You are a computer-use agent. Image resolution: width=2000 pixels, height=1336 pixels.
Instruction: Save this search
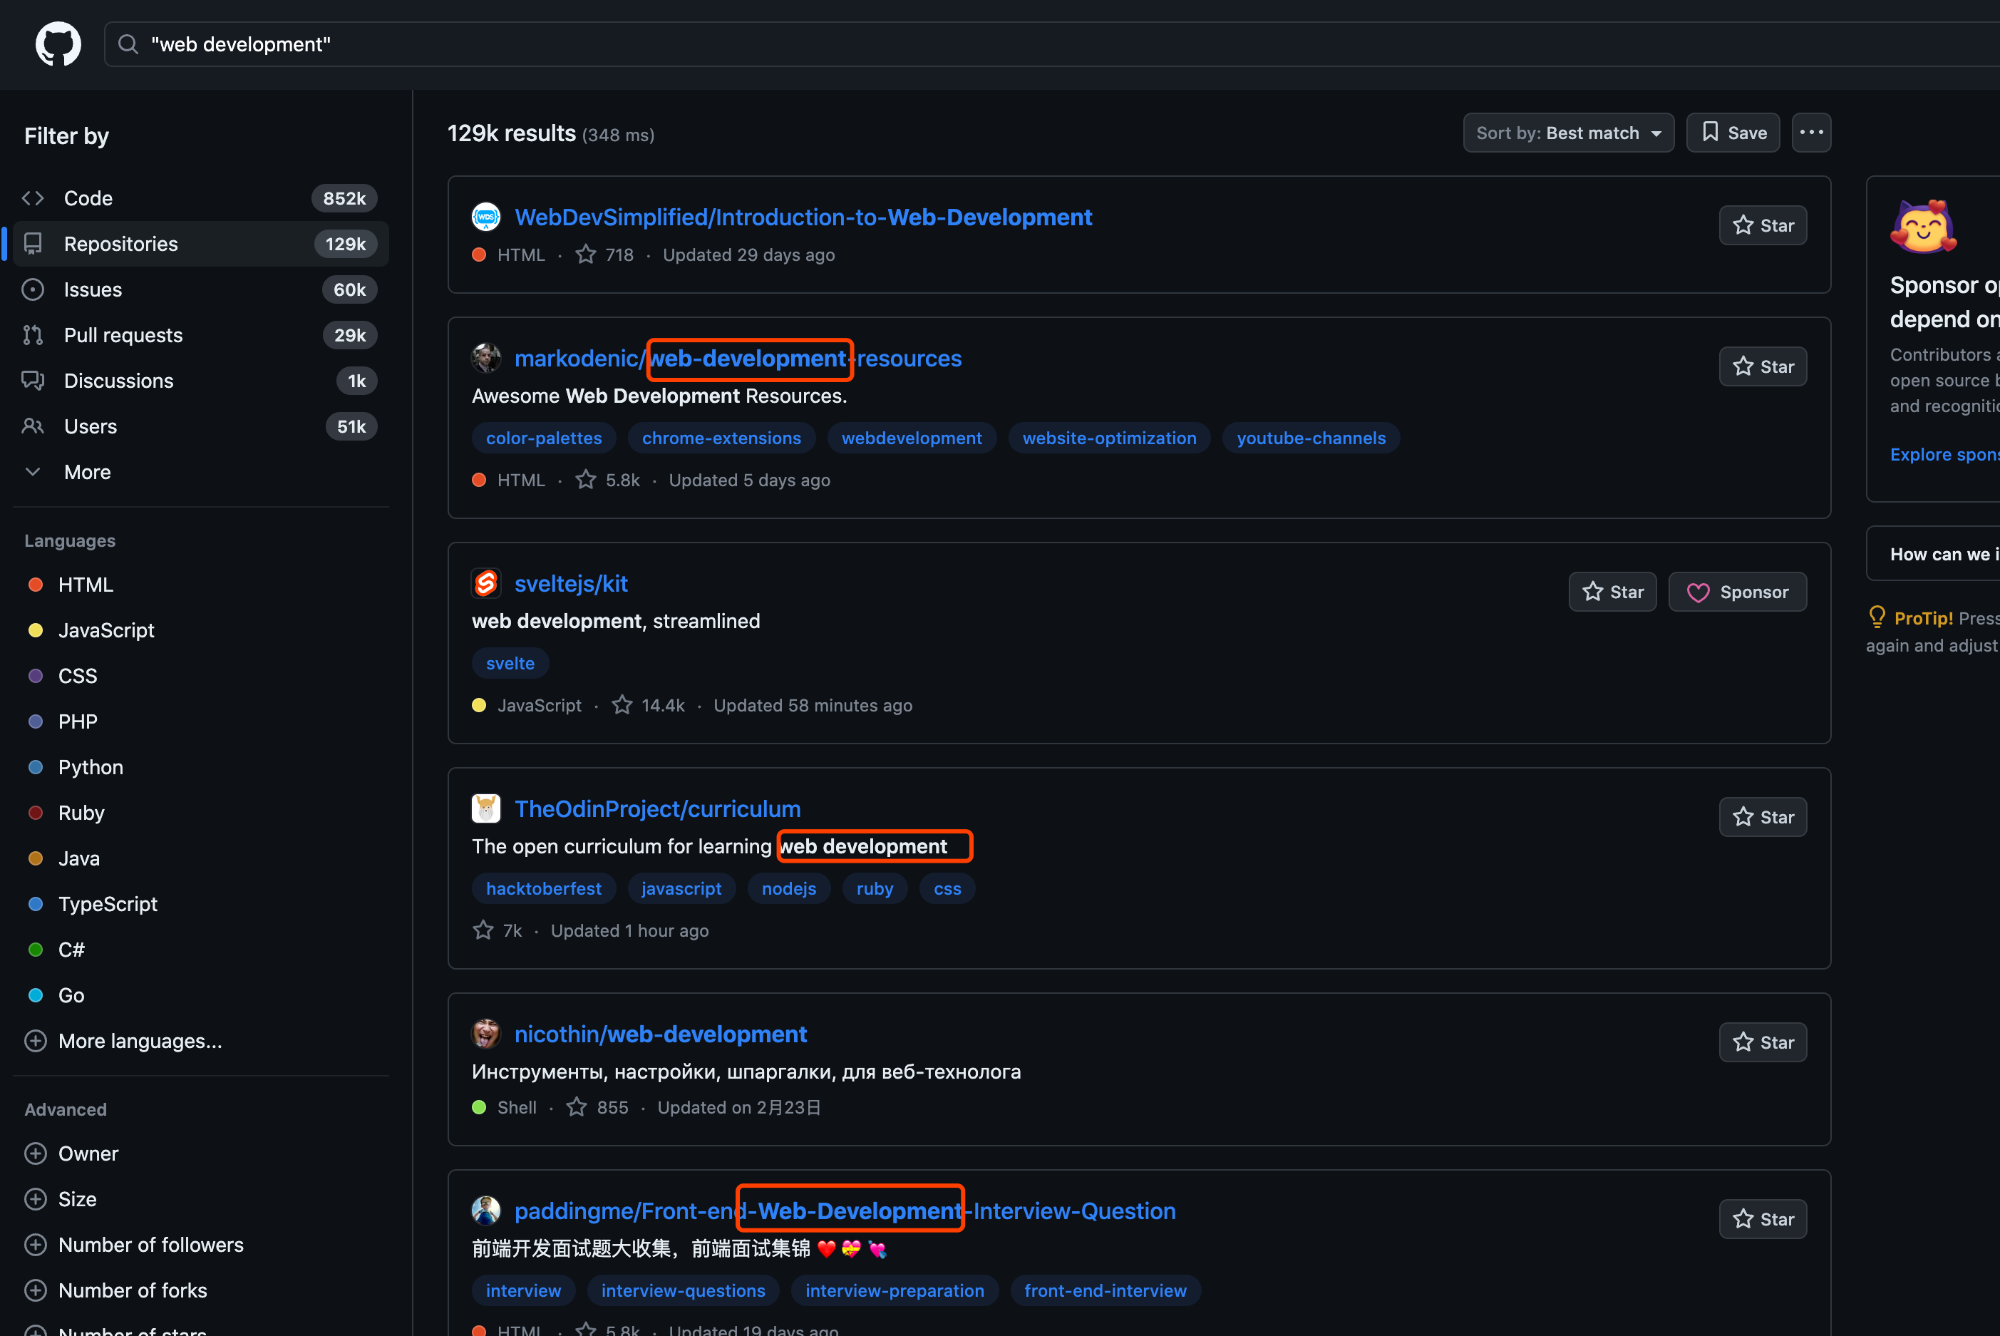coord(1733,133)
